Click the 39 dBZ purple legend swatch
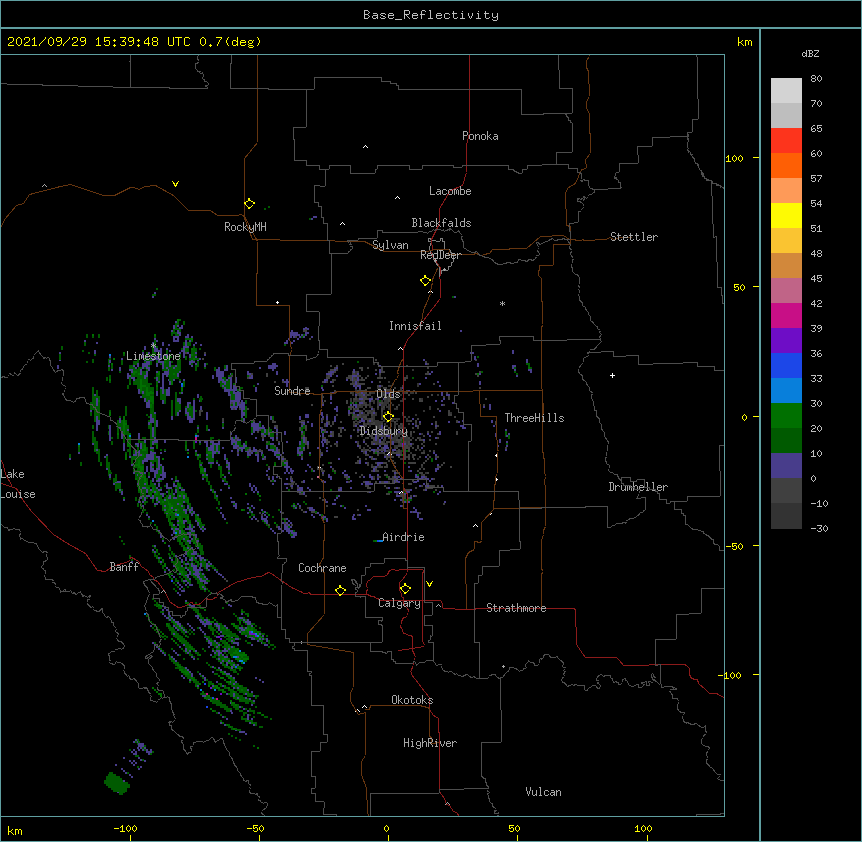This screenshot has width=862, height=842. tap(786, 340)
